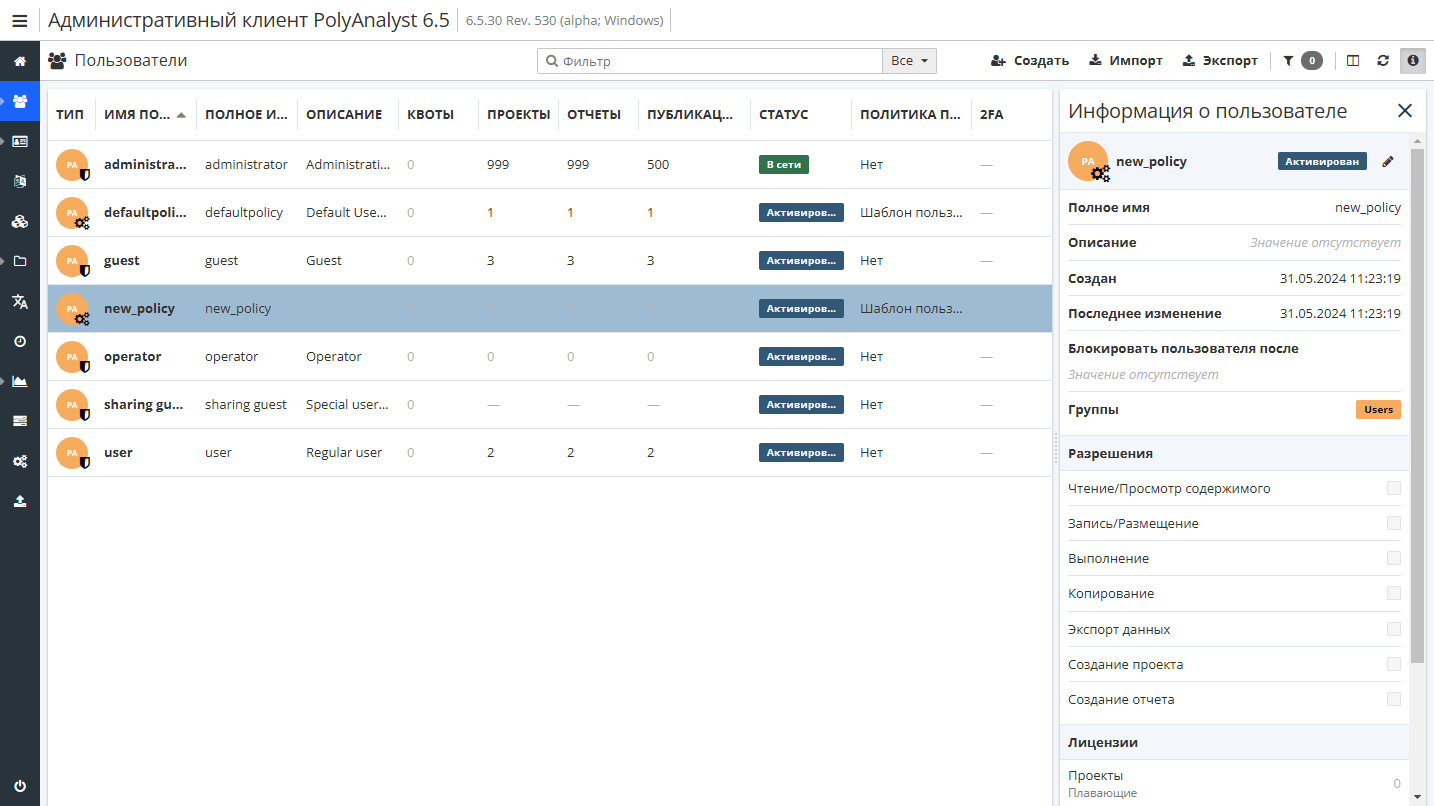Image resolution: width=1434 pixels, height=806 pixels.
Task: Click the В сети status badge
Action: click(784, 165)
